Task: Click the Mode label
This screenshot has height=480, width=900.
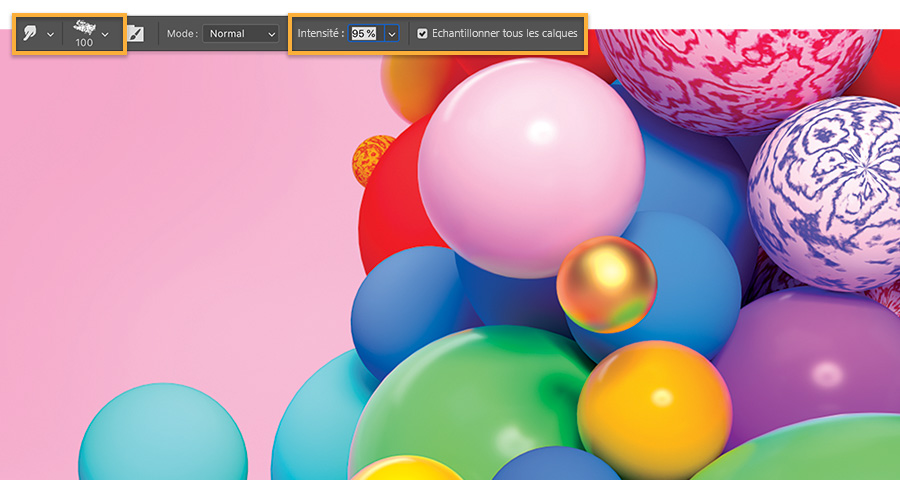Action: point(183,34)
